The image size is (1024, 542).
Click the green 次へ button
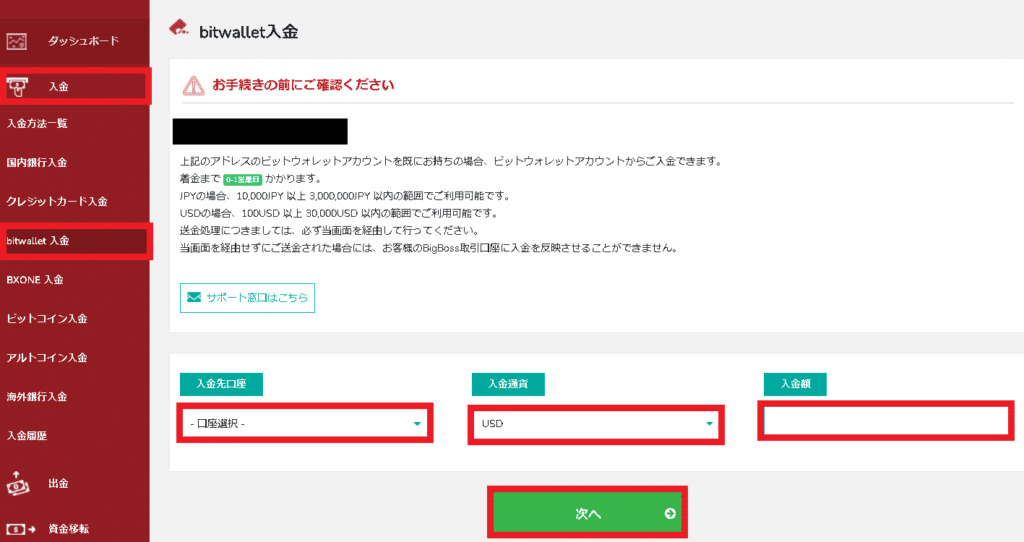click(x=587, y=513)
